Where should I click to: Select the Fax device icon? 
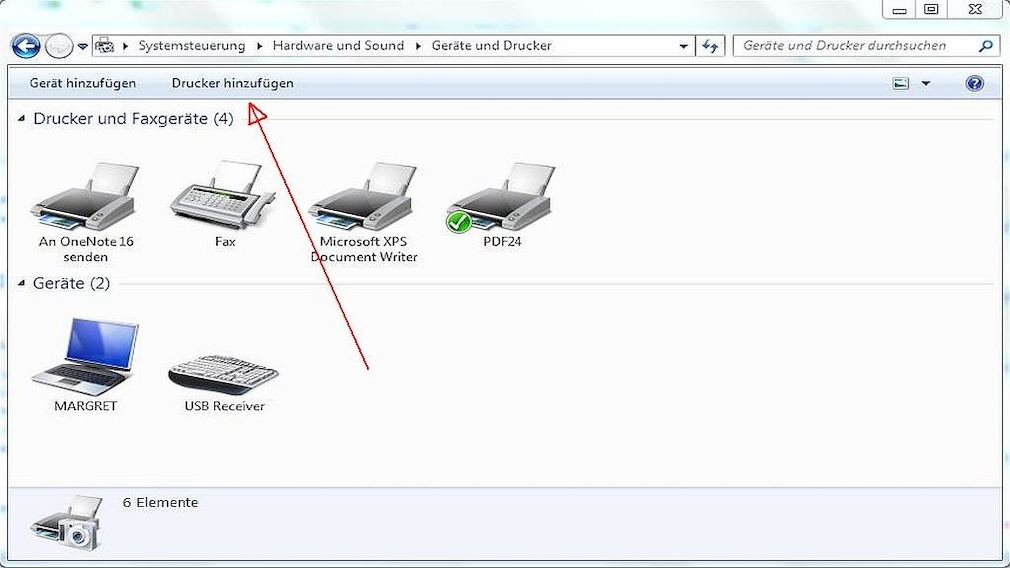tap(224, 197)
